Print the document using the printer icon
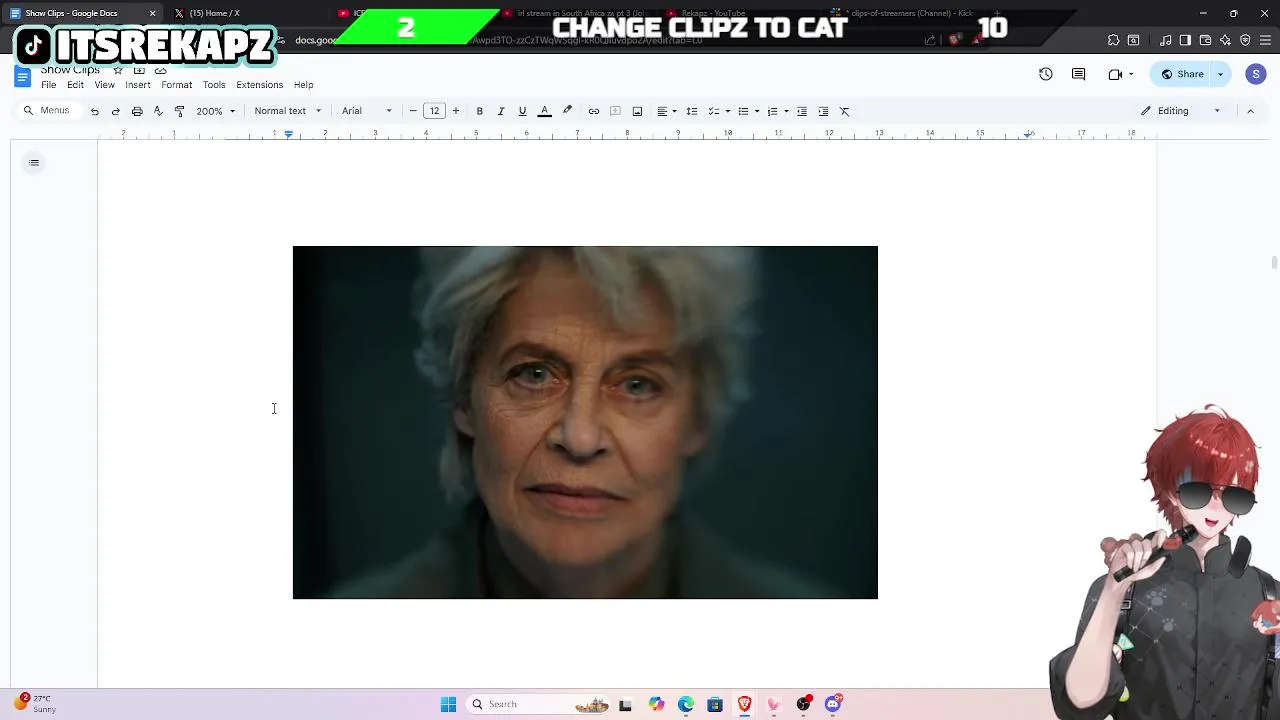 (x=137, y=111)
